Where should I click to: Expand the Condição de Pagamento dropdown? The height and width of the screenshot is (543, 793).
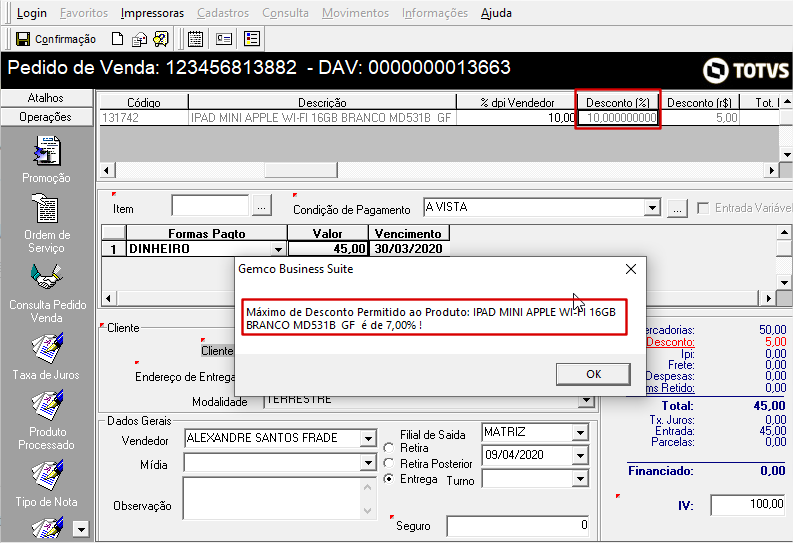click(652, 208)
